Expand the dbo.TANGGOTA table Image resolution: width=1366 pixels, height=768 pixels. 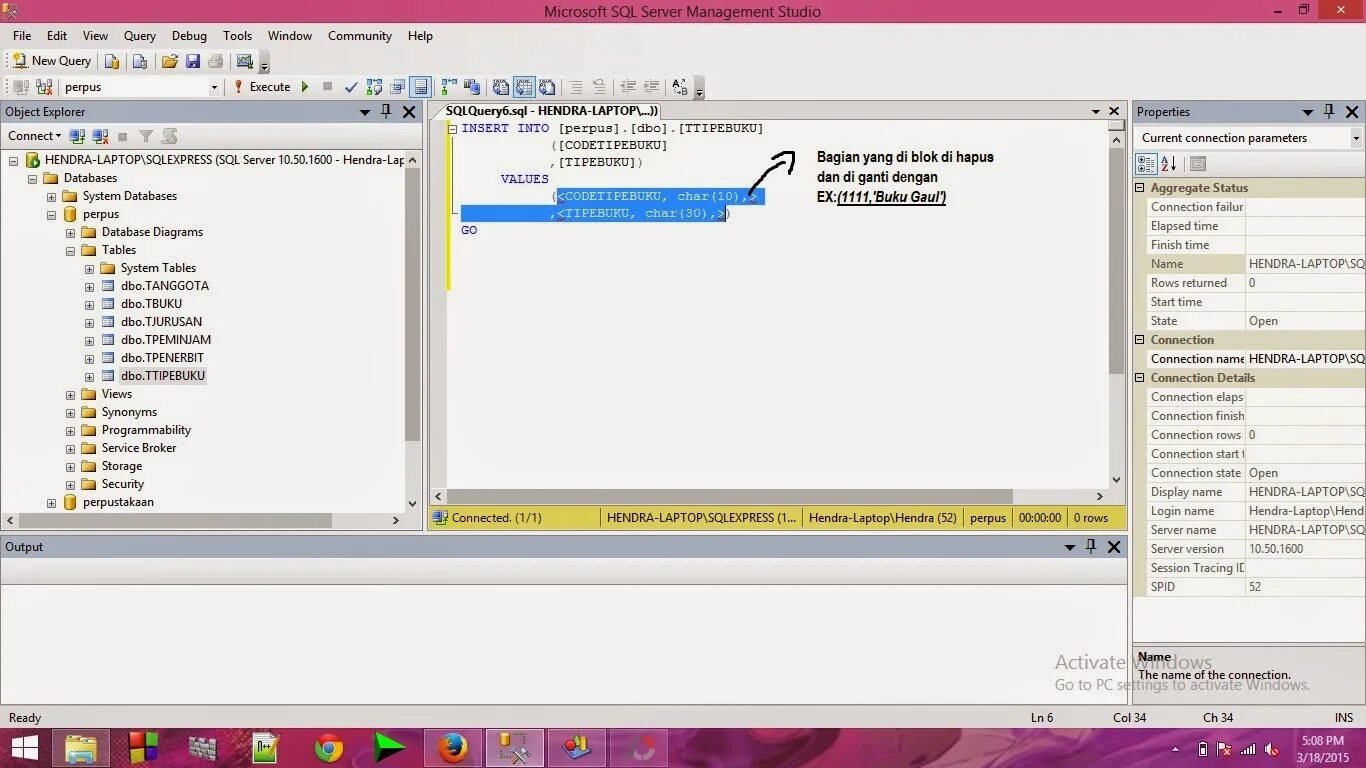[x=90, y=286]
